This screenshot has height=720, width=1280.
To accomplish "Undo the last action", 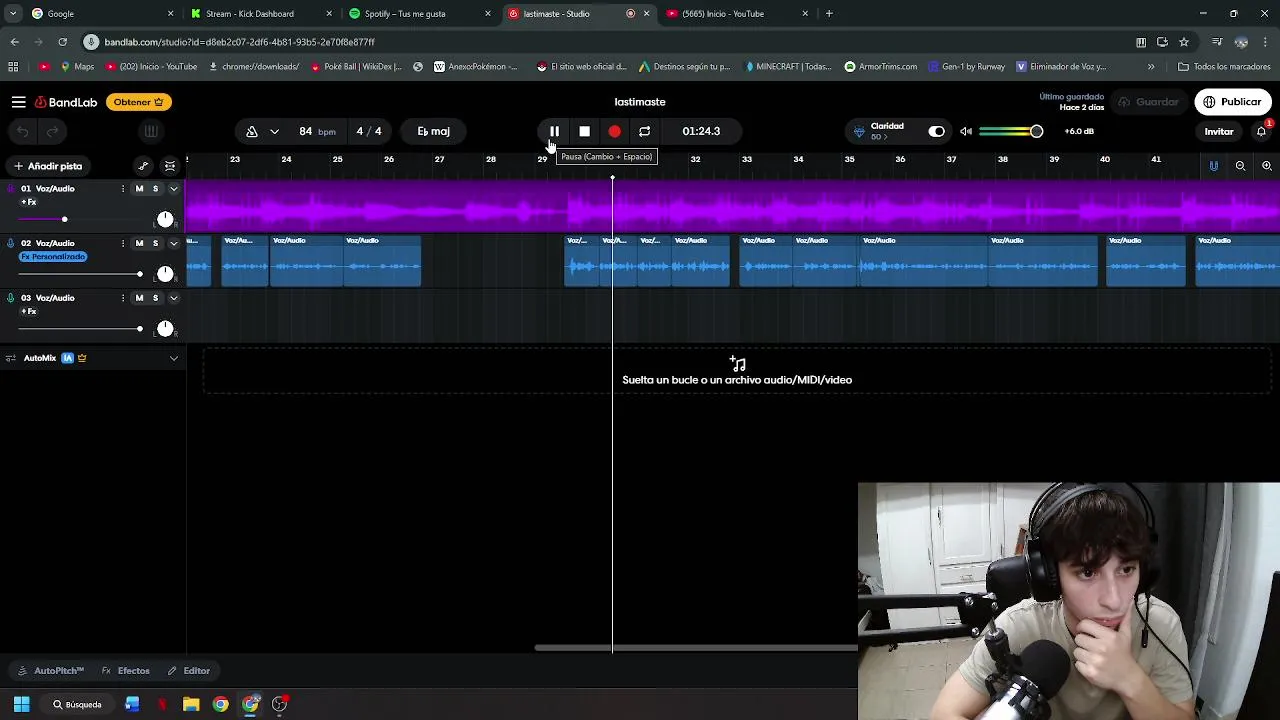I will click(x=22, y=131).
